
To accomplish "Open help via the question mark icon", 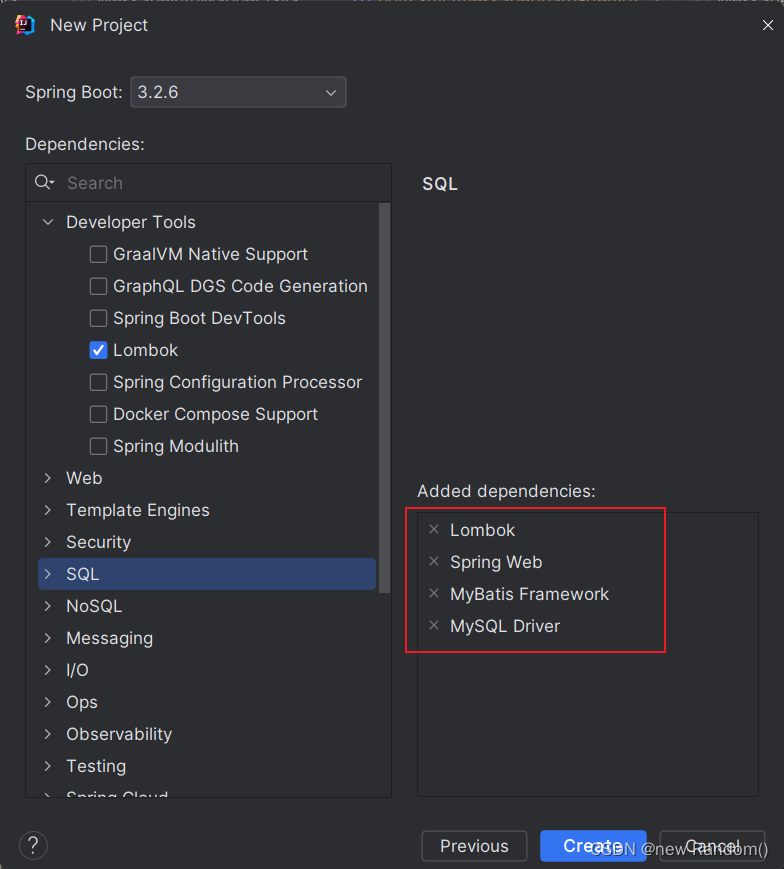I will 33,845.
